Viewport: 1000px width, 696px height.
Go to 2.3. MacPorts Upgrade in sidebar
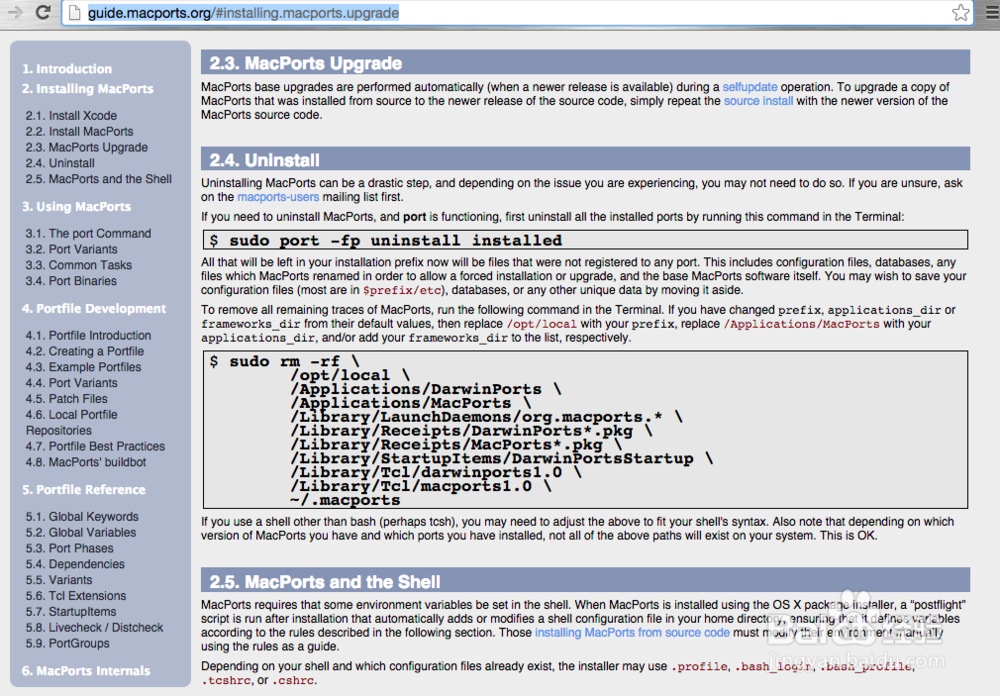point(87,147)
